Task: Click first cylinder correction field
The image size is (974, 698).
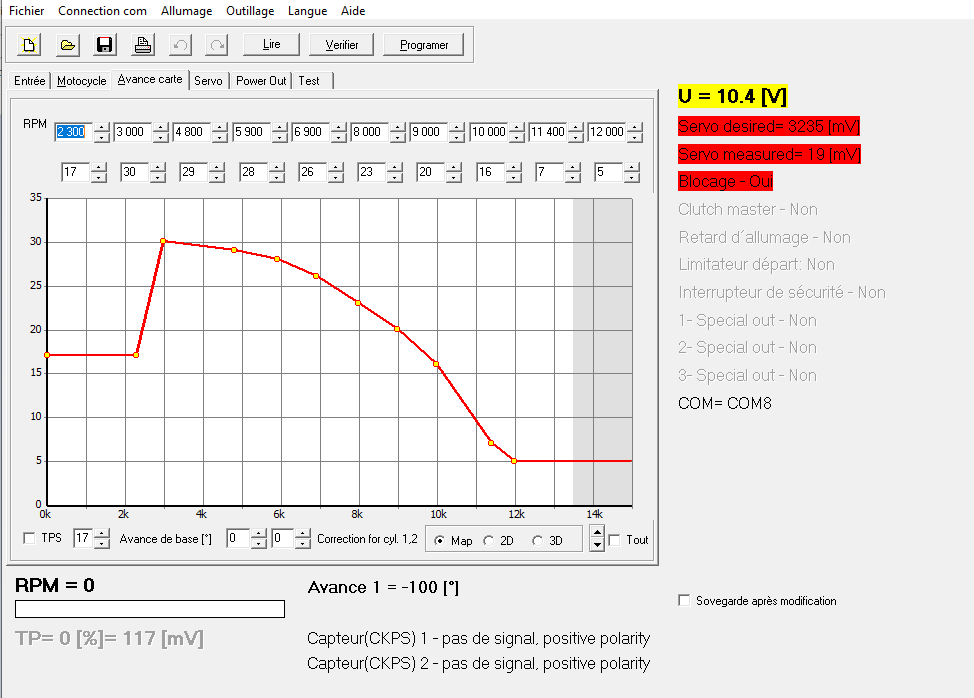Action: click(x=238, y=538)
